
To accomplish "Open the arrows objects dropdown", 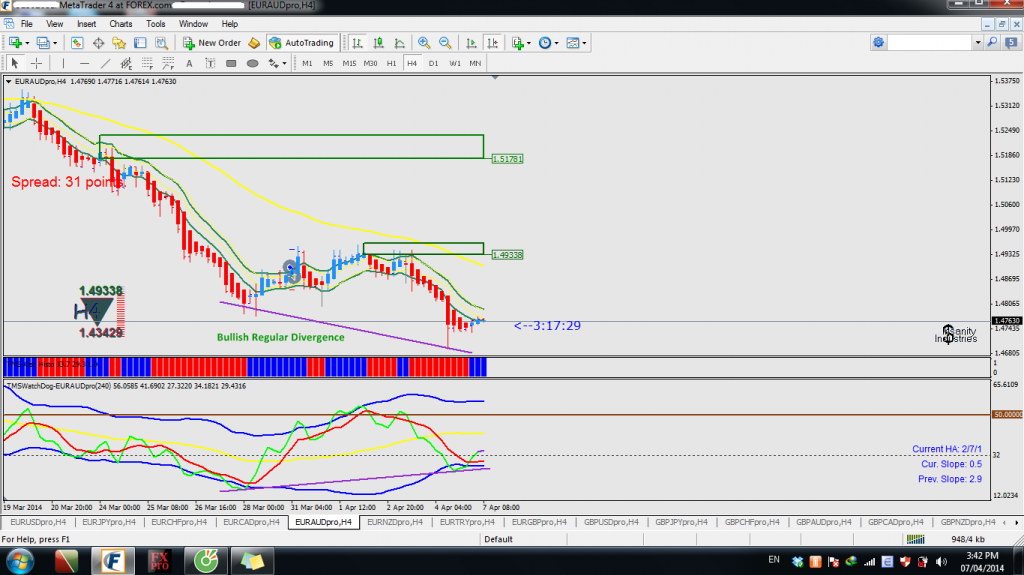I will click(x=277, y=63).
